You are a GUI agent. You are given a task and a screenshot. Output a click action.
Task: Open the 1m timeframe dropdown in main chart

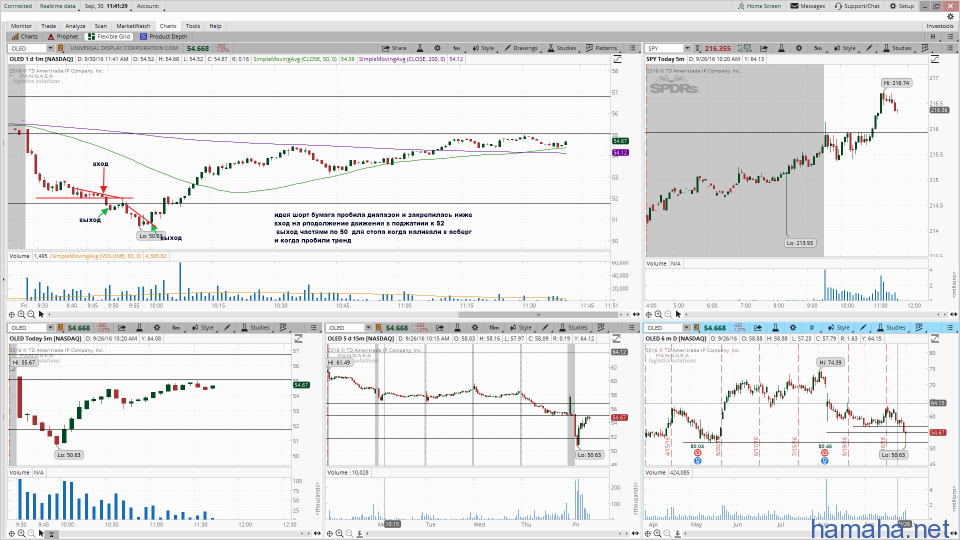(457, 48)
